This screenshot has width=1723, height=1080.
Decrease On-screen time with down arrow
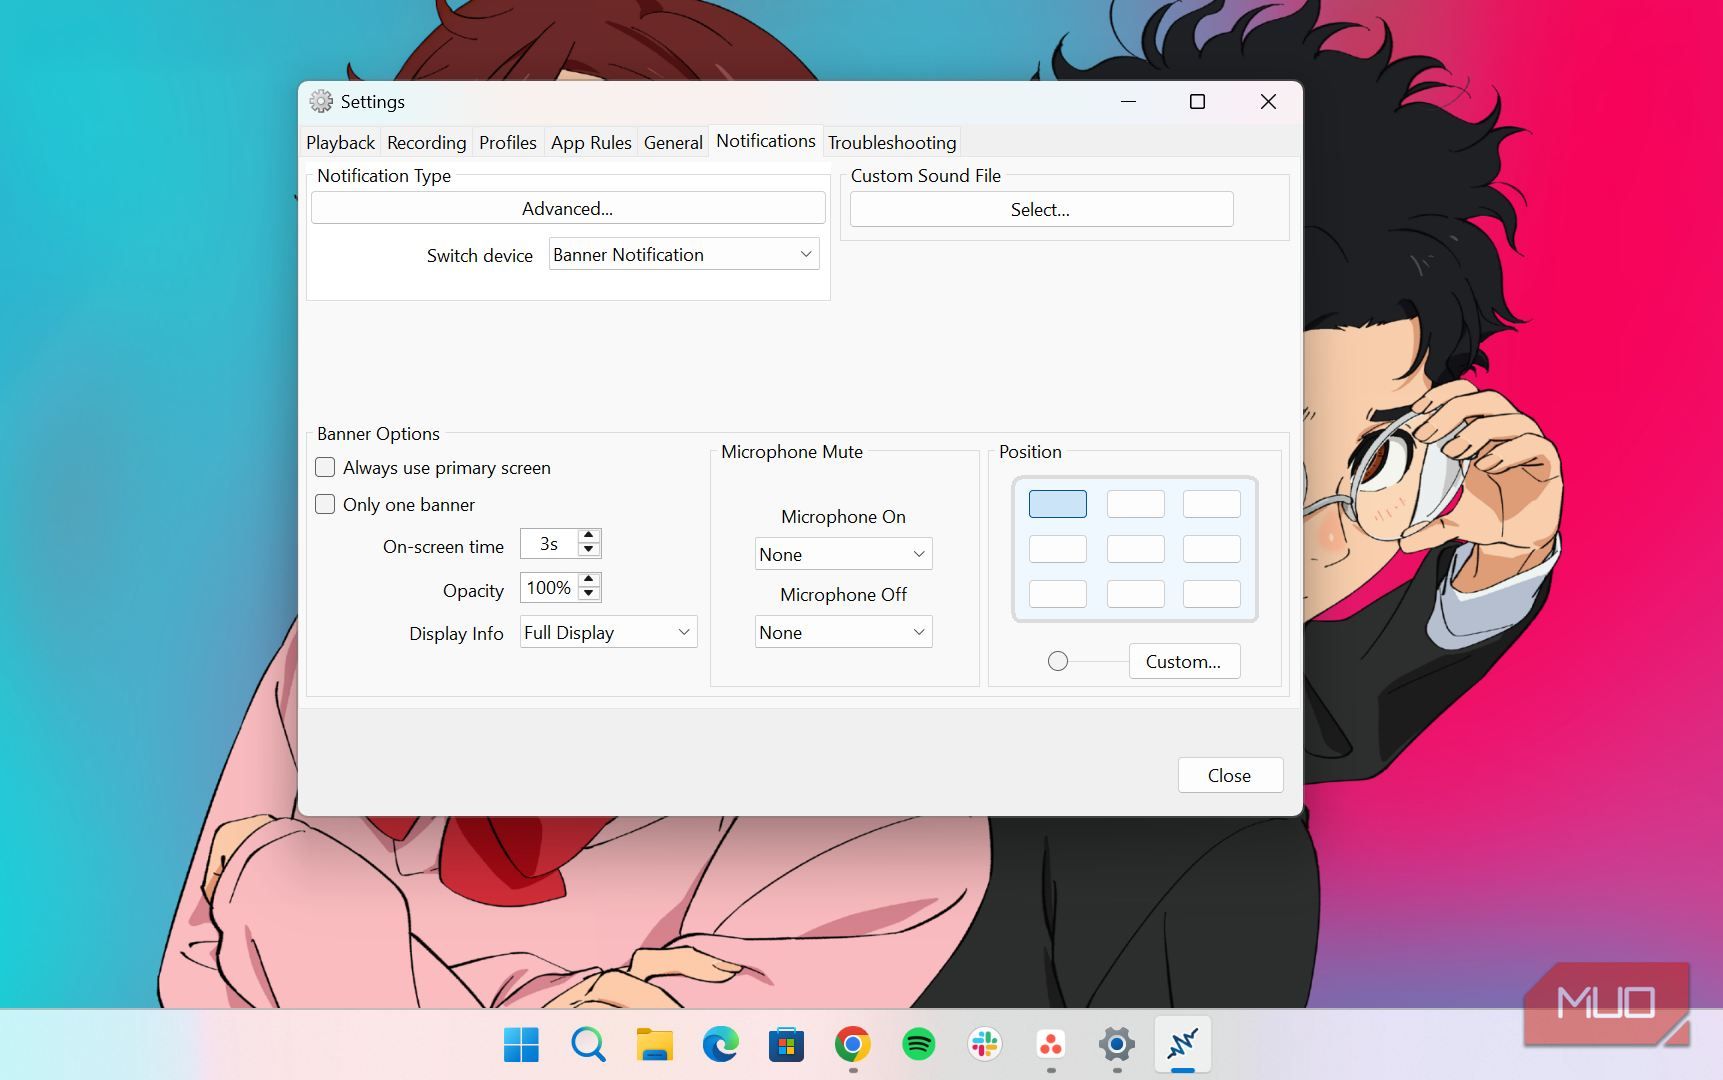pos(589,550)
